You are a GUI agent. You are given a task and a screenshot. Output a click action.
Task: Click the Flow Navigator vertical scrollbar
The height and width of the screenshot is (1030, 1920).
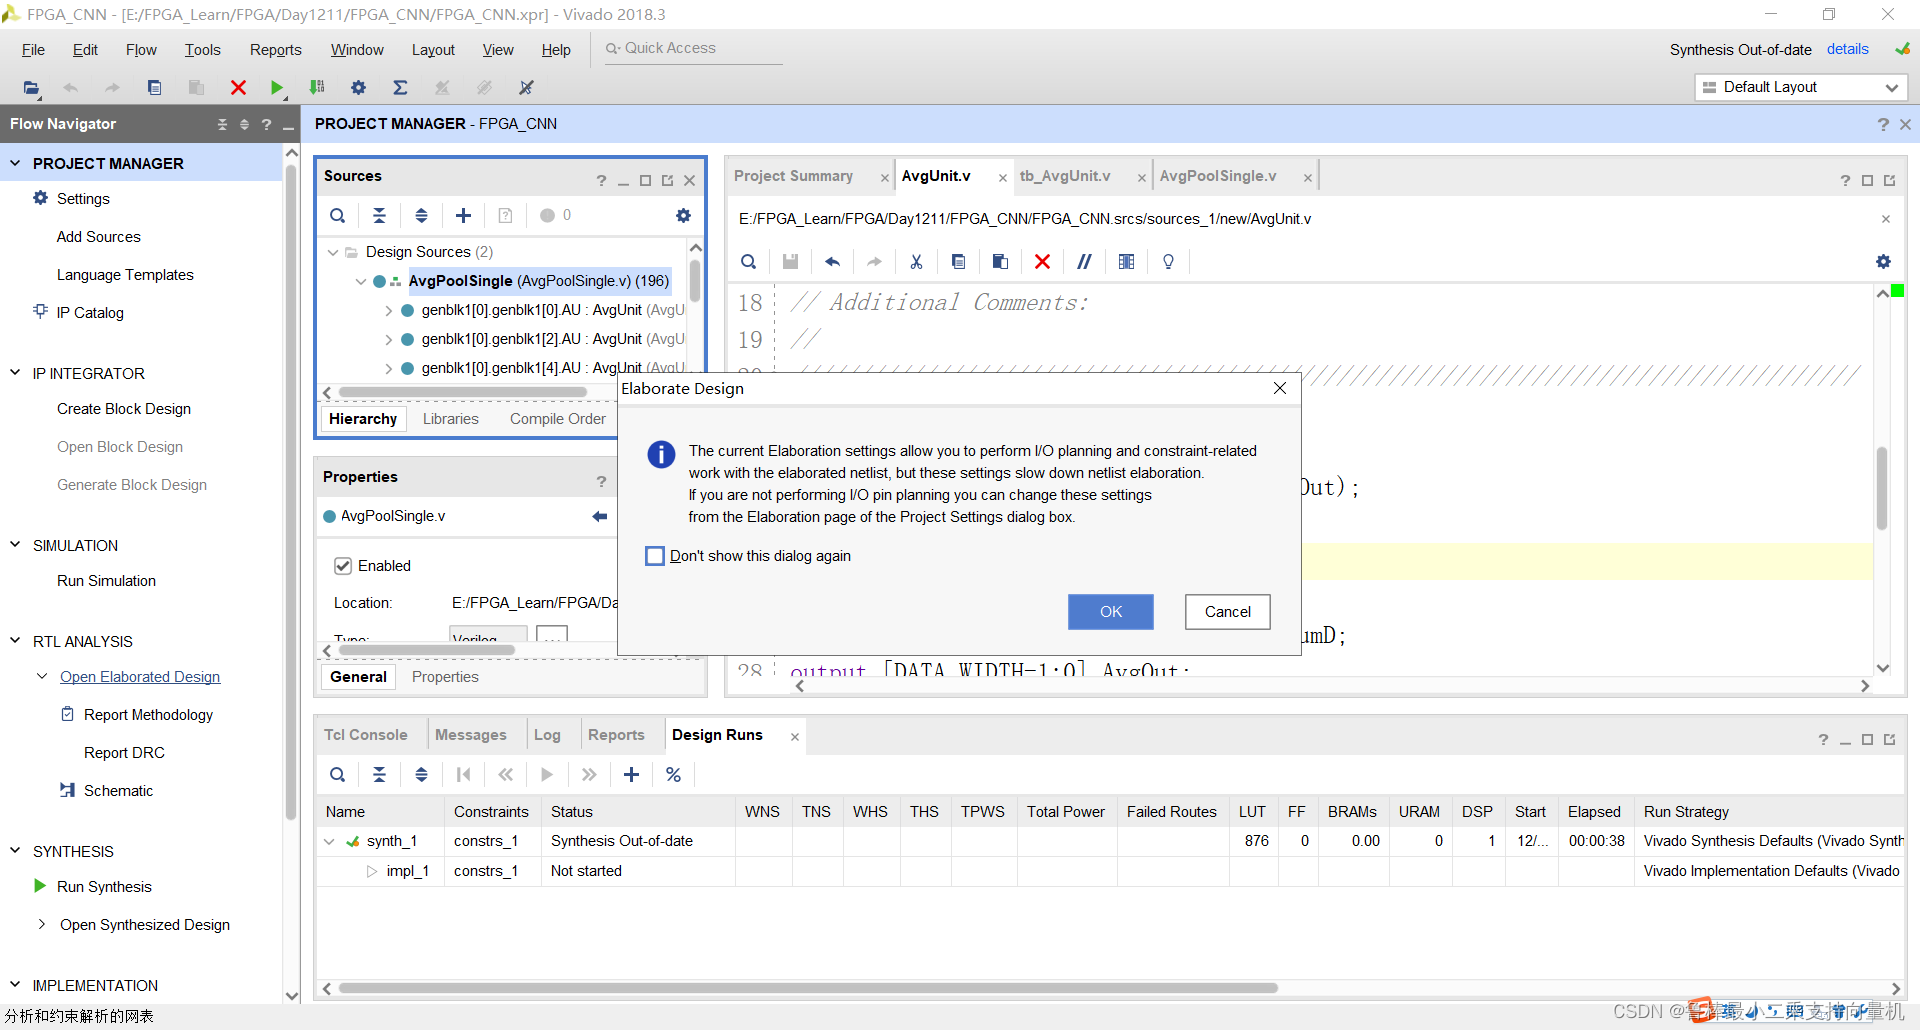point(291,490)
